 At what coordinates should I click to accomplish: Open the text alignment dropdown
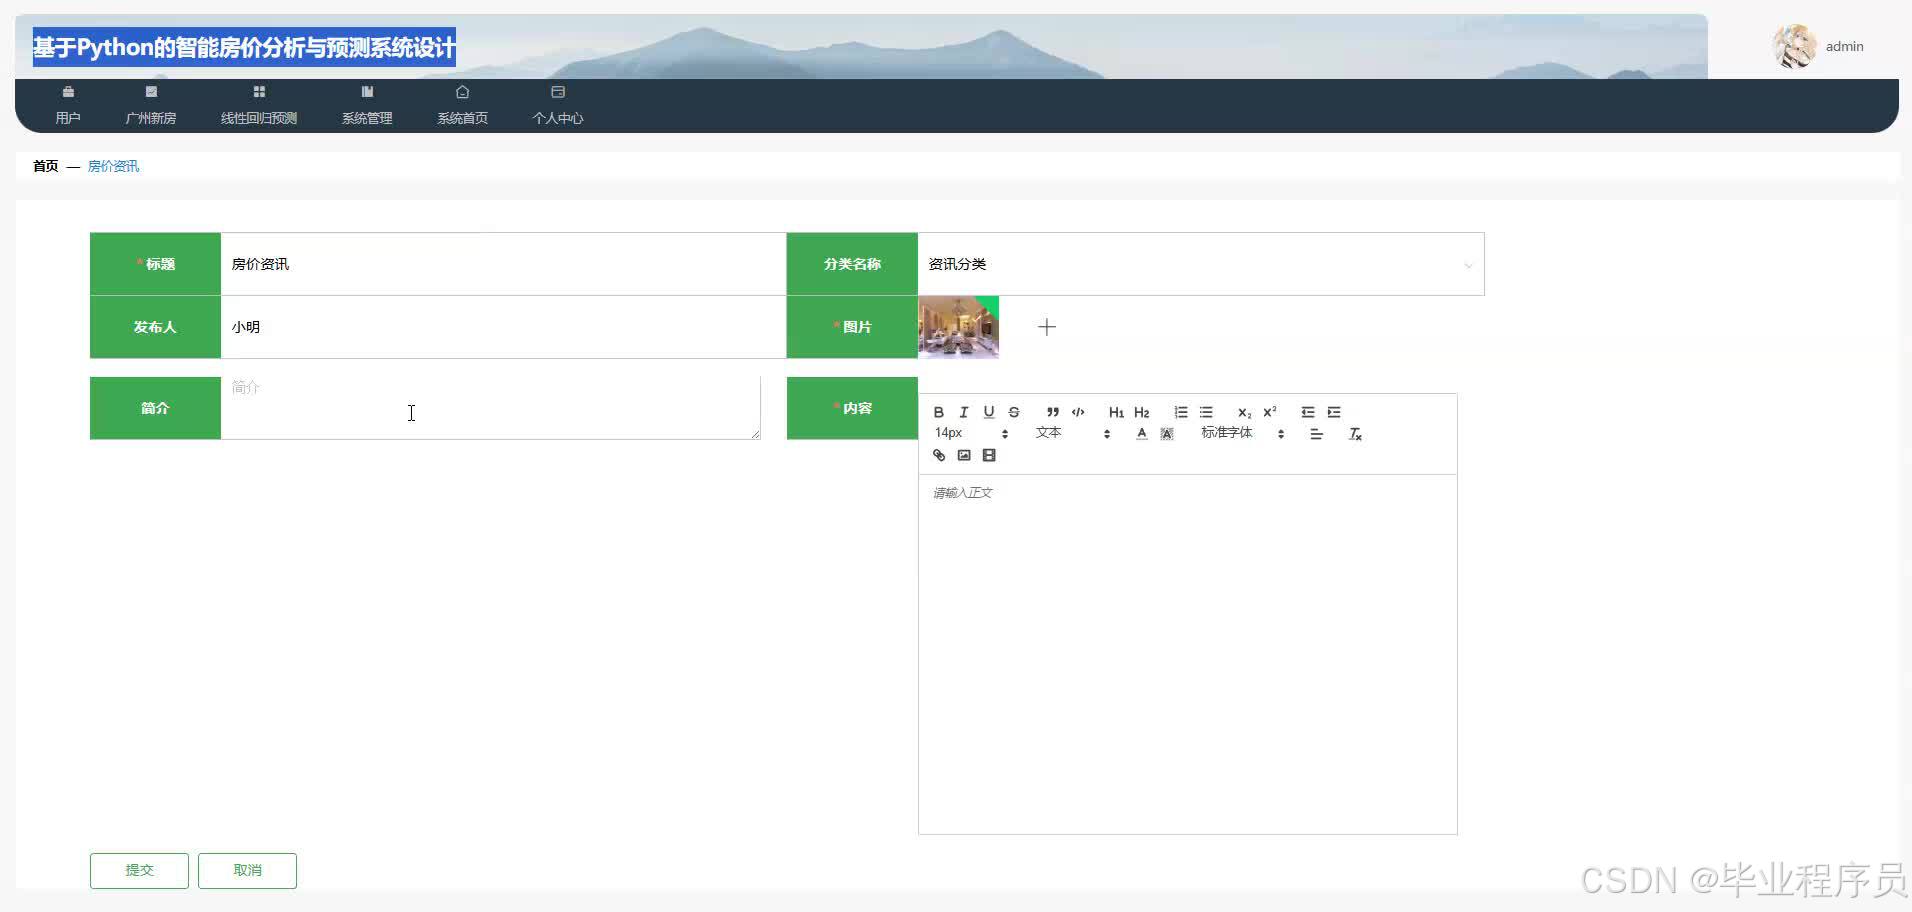tap(1316, 434)
